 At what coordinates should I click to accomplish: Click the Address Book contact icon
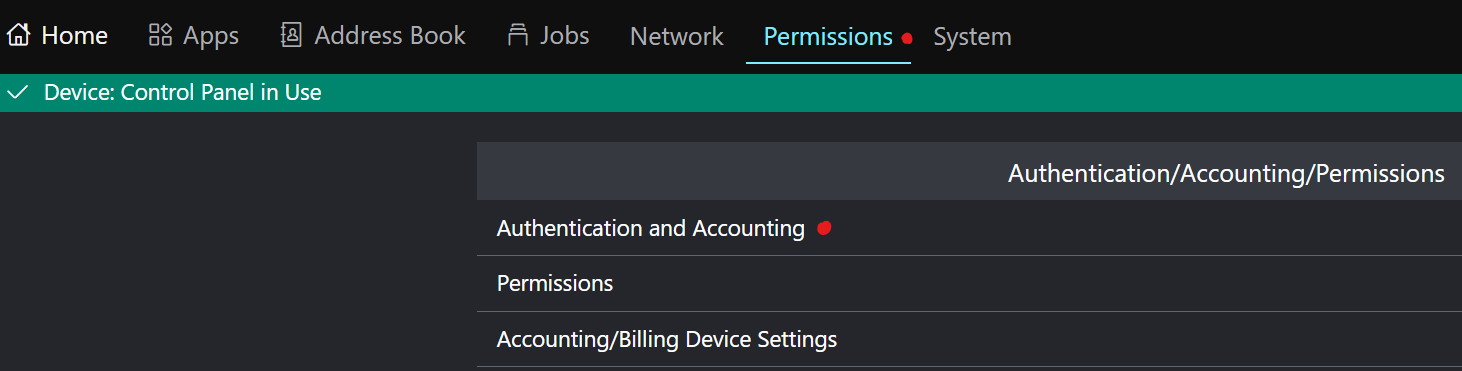pos(291,36)
